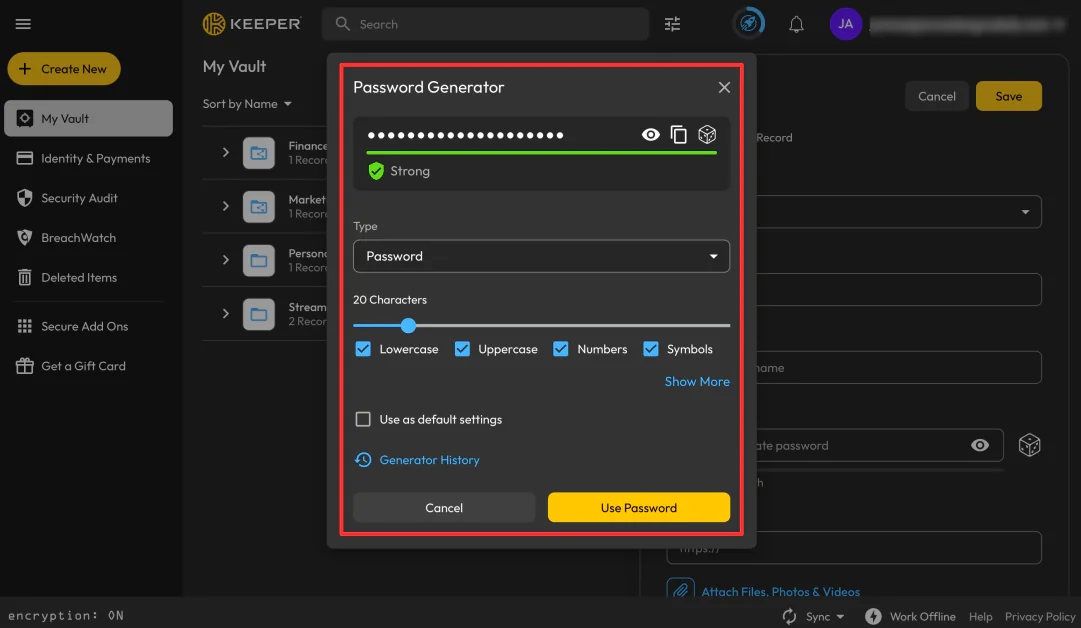Open the Type Password dropdown
Viewport: 1081px width, 628px height.
pyautogui.click(x=541, y=256)
